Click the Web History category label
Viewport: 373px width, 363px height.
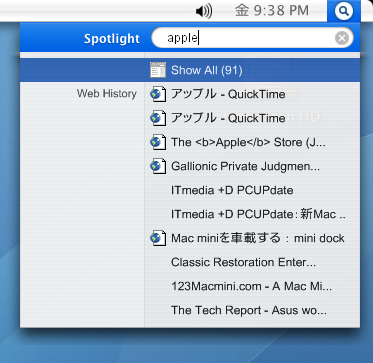point(107,94)
